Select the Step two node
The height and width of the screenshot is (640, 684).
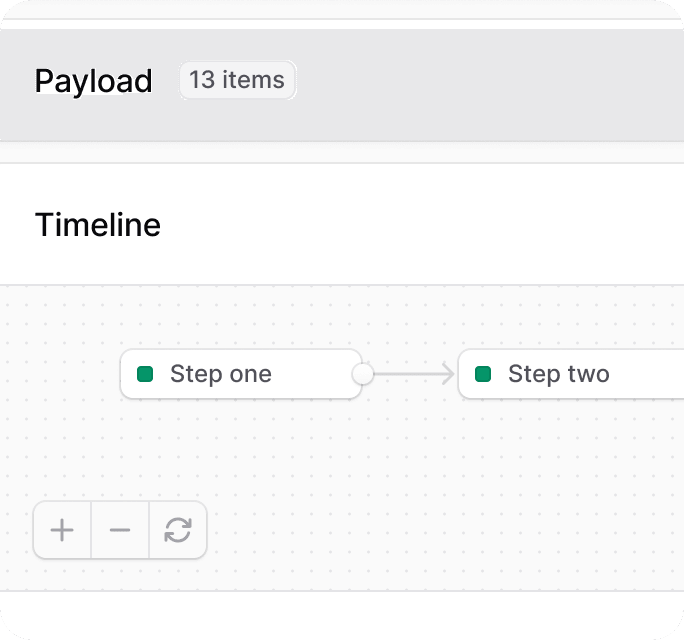(571, 374)
